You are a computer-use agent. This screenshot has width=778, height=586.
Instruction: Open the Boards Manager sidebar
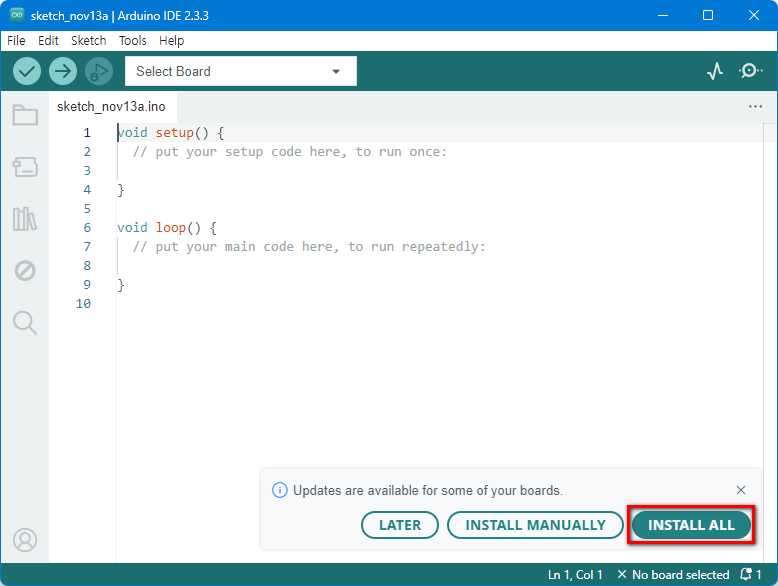pos(25,167)
